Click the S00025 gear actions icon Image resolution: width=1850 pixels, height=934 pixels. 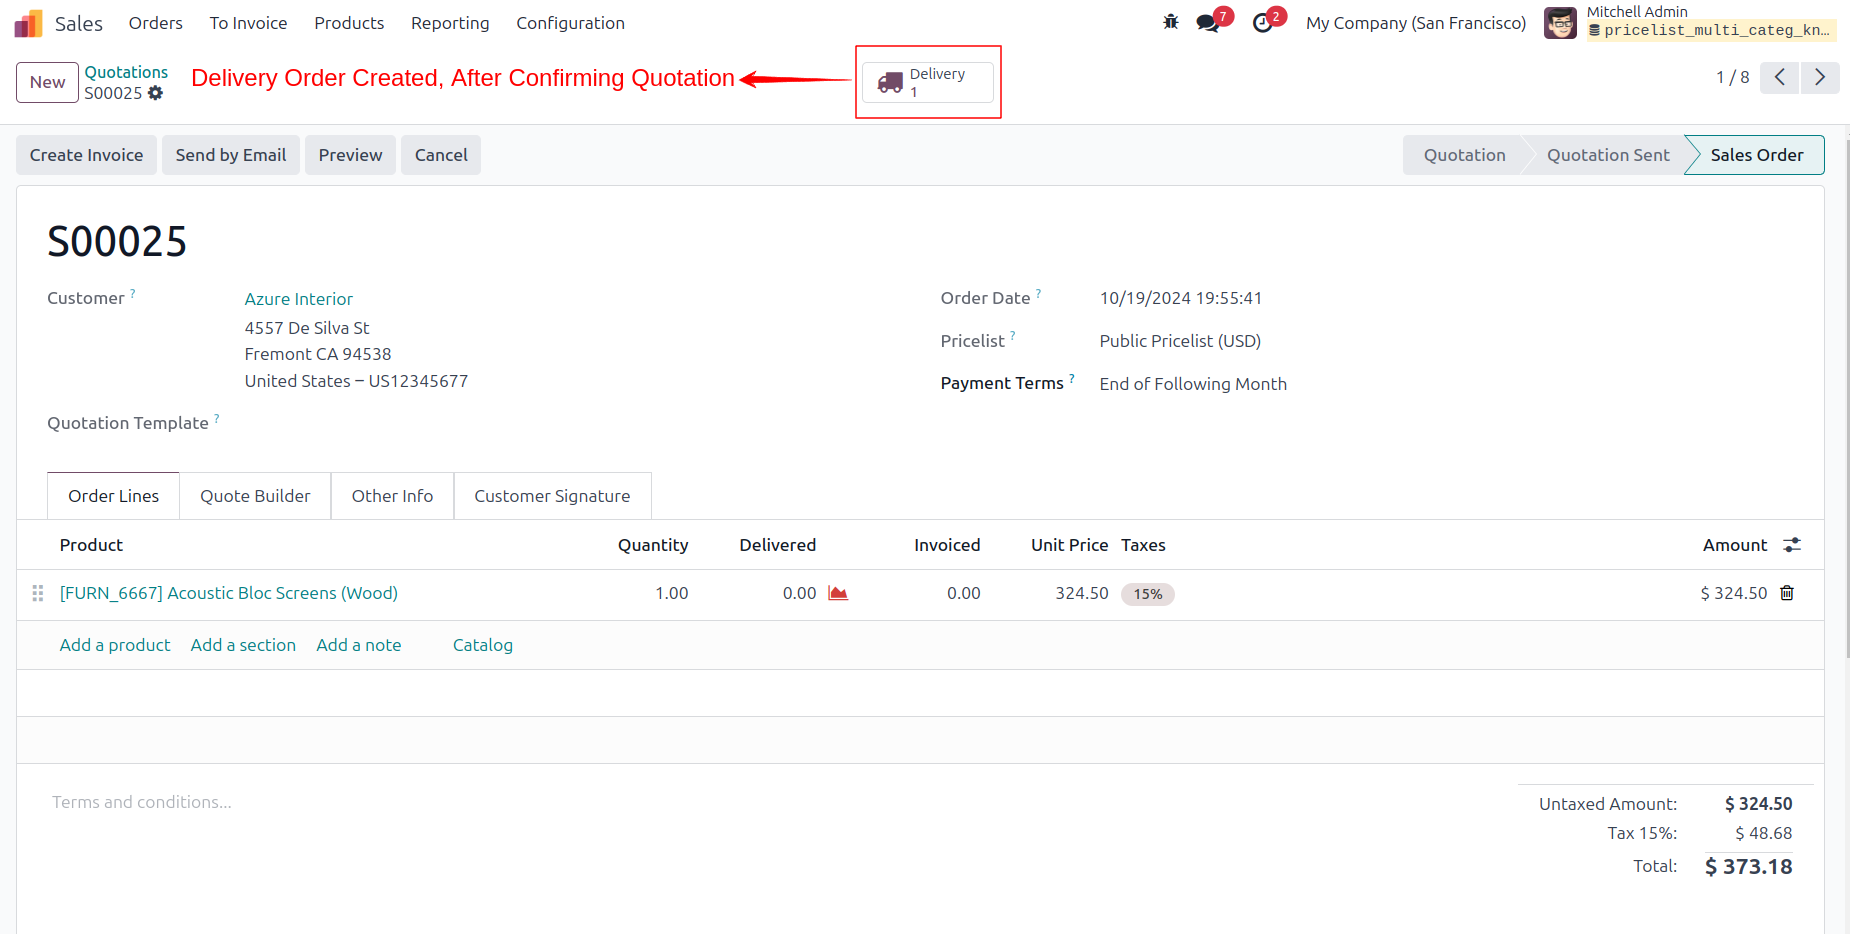click(155, 93)
